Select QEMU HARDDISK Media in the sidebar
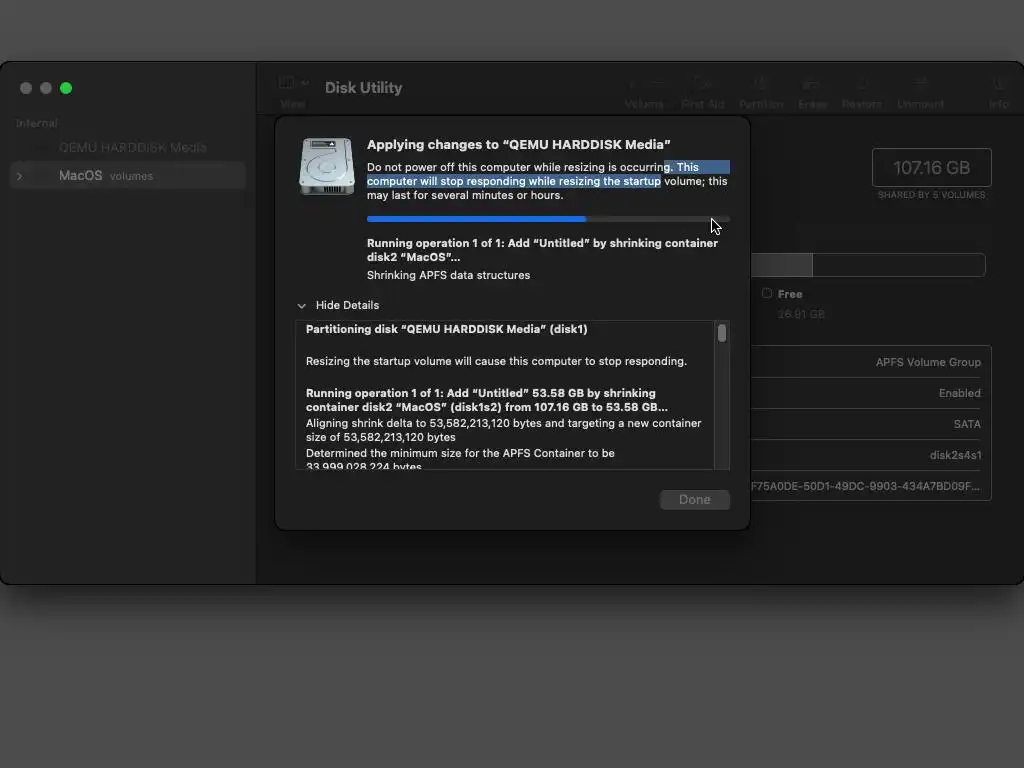Screen dimensions: 1024x768 point(133,148)
